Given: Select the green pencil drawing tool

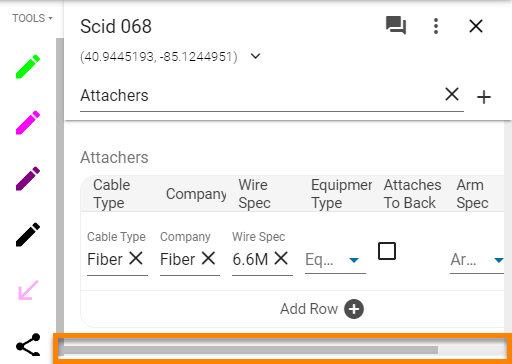Looking at the screenshot, I should (28, 67).
